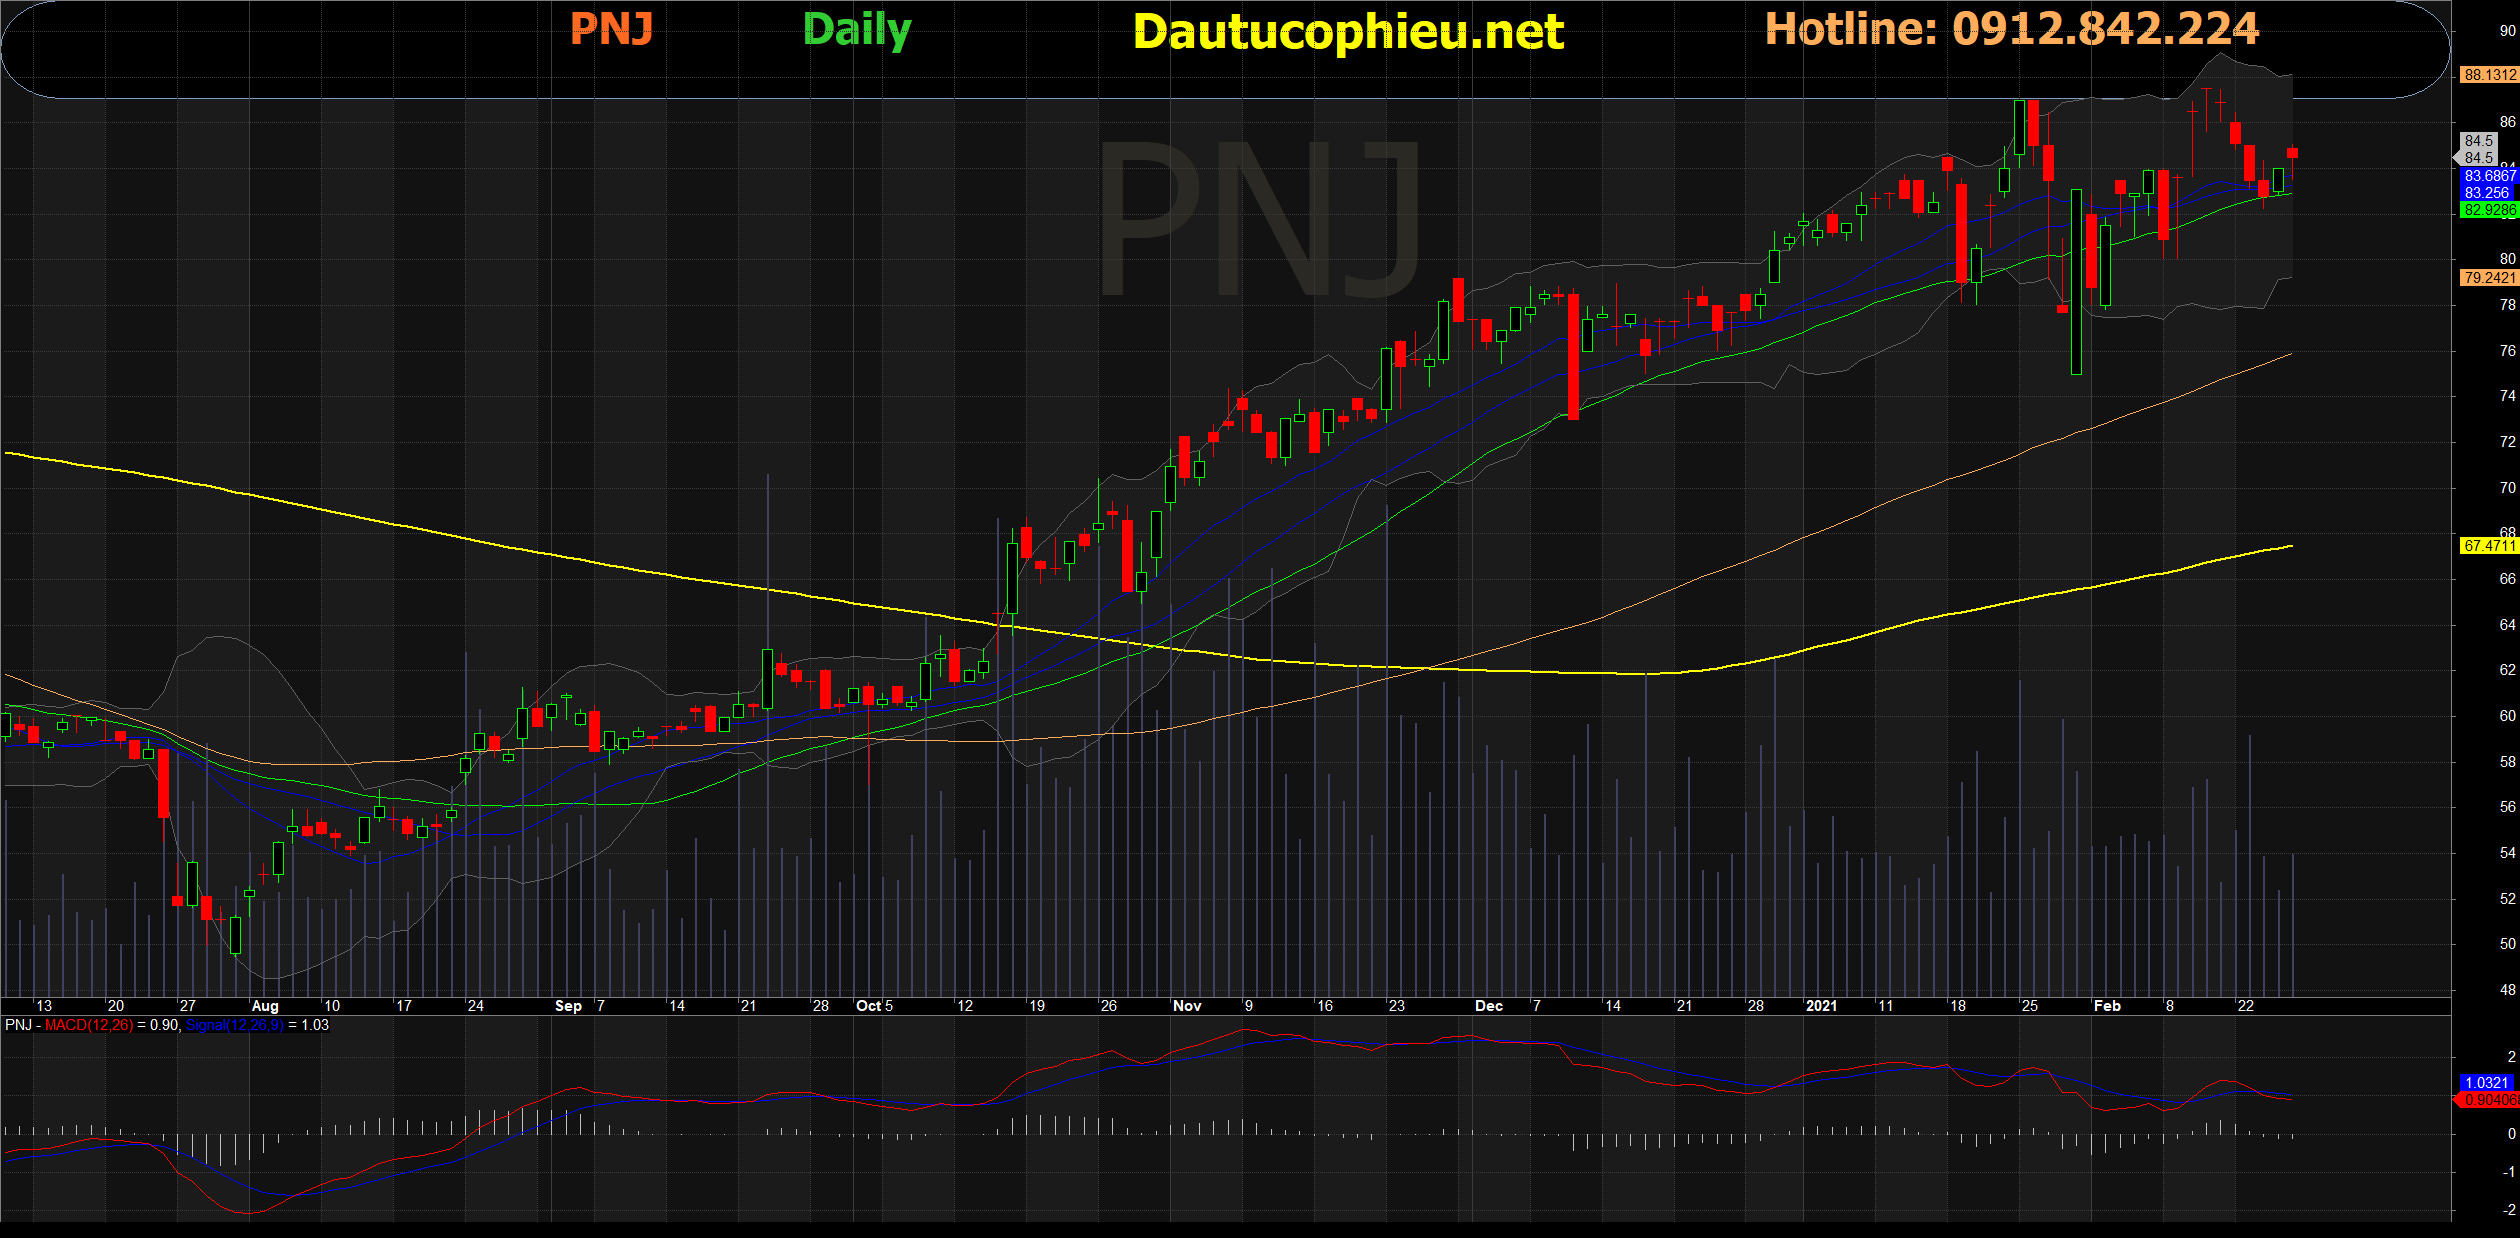Click the Sep label on date axis
This screenshot has height=1238, width=2520.
click(568, 1006)
